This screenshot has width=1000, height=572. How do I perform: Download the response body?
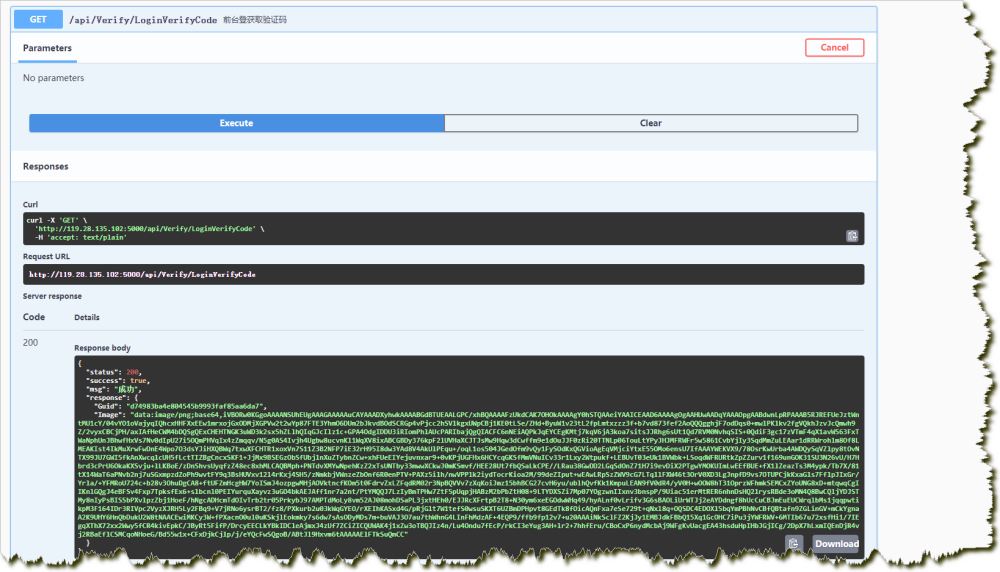point(835,544)
